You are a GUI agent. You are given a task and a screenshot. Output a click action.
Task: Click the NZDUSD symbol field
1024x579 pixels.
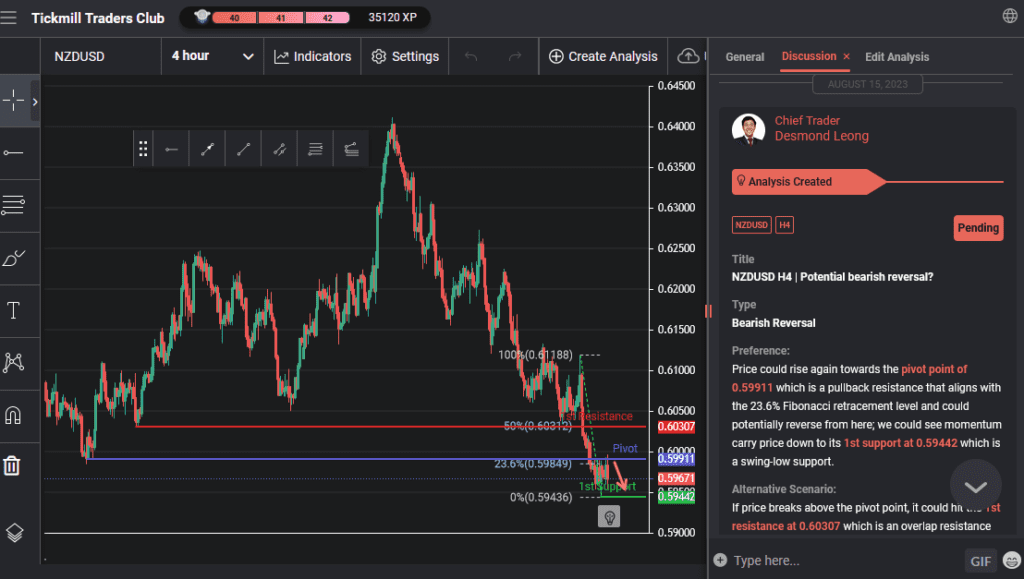pos(101,56)
